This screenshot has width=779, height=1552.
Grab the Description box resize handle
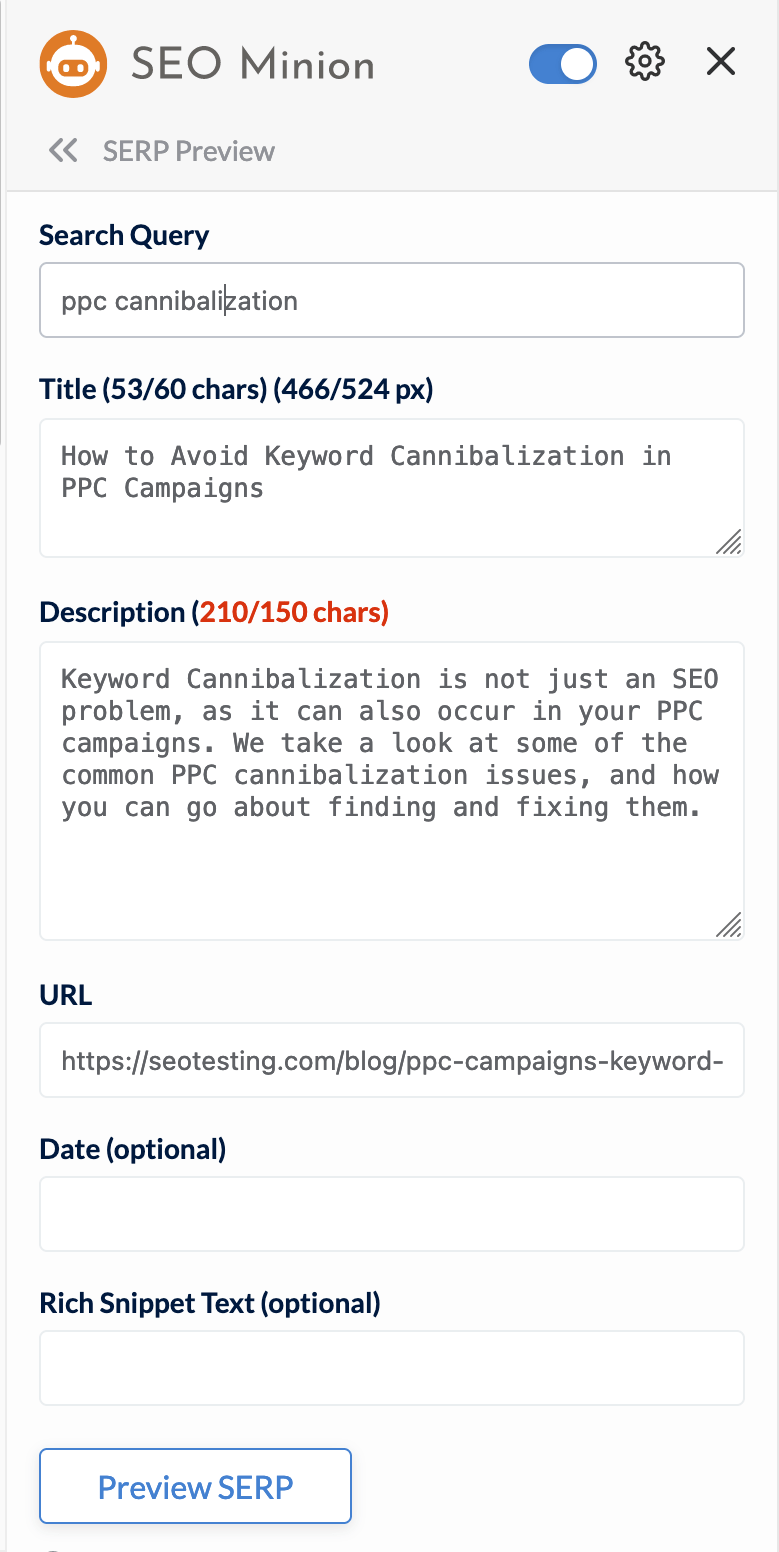pos(729,925)
